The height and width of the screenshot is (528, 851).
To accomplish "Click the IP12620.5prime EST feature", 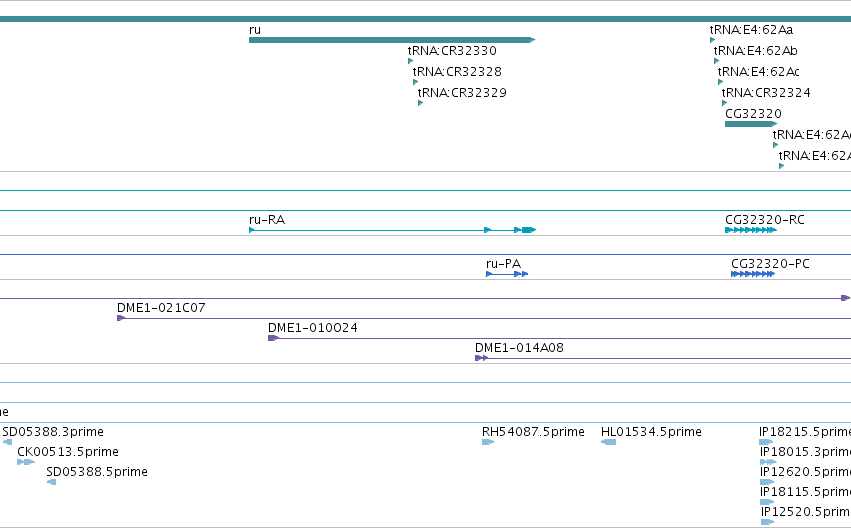I will pos(767,482).
